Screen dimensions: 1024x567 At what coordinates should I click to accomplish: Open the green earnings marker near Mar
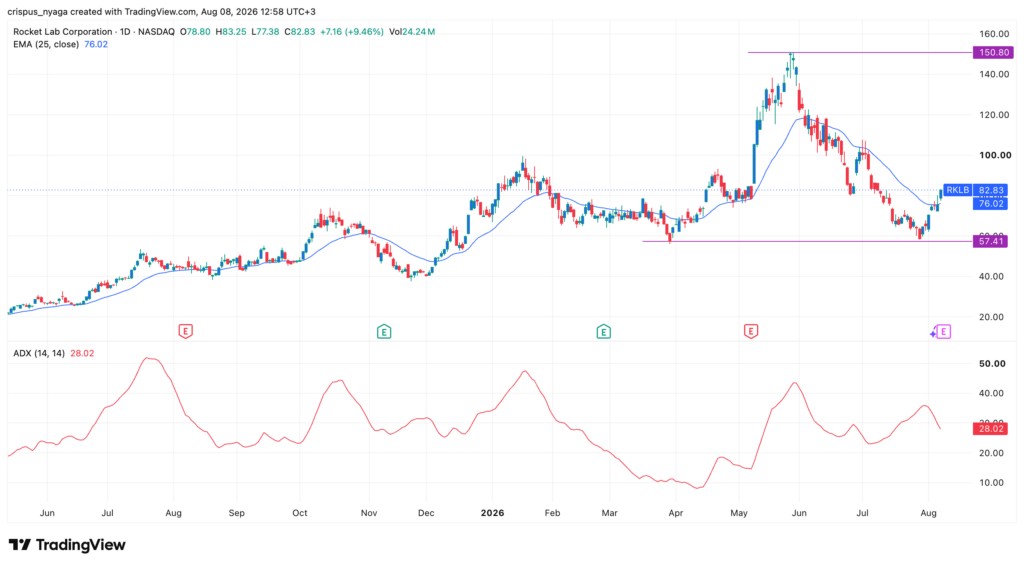603,332
